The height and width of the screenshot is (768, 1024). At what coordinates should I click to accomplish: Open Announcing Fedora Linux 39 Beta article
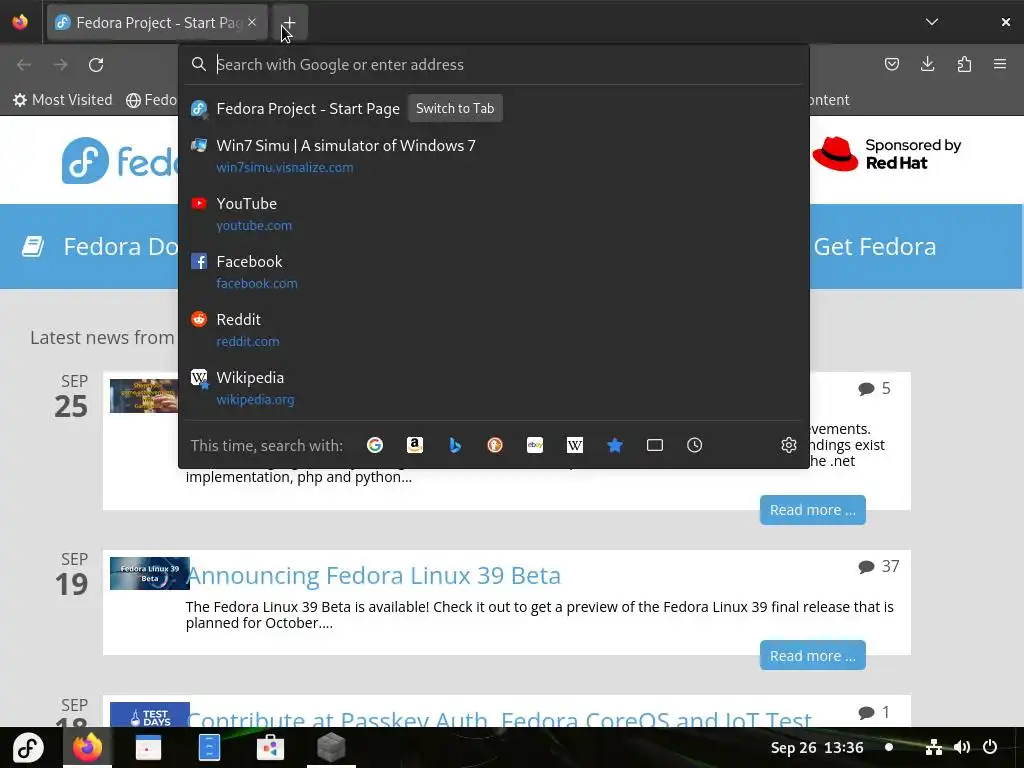tap(374, 575)
